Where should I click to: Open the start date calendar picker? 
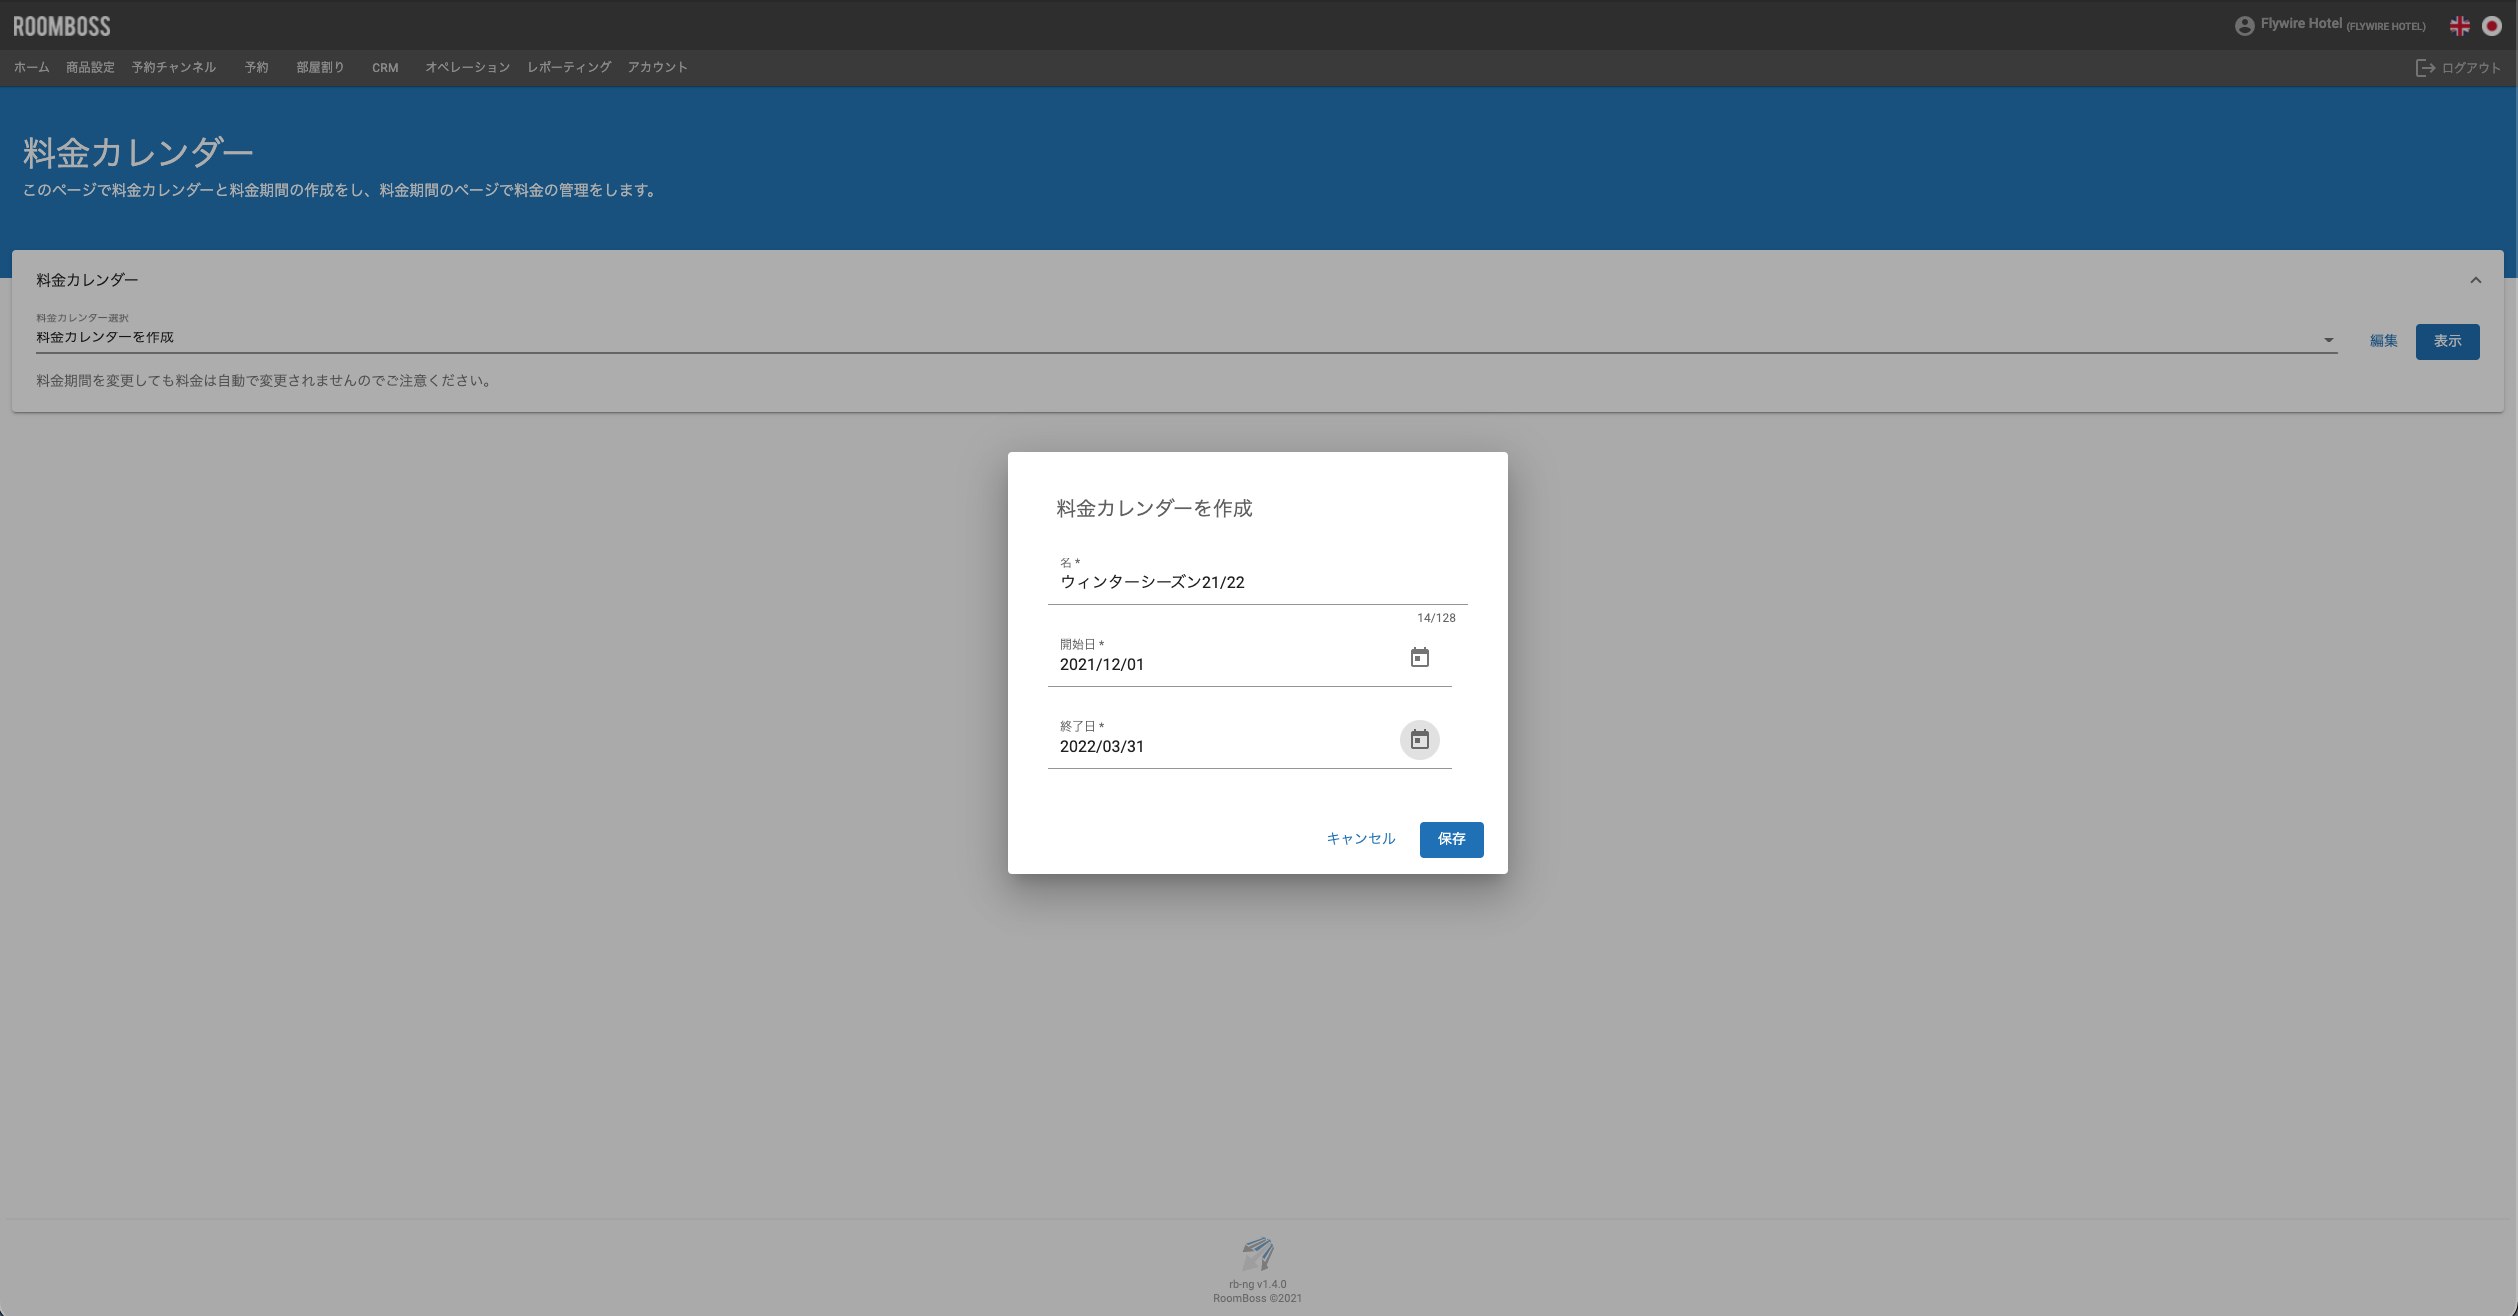(x=1419, y=658)
